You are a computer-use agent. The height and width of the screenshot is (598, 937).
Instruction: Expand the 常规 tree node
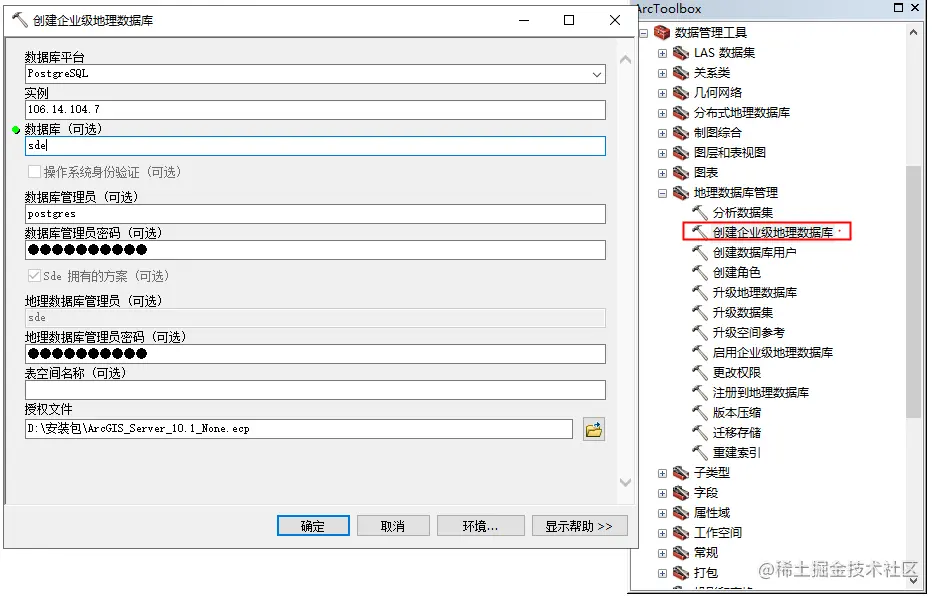pos(662,553)
